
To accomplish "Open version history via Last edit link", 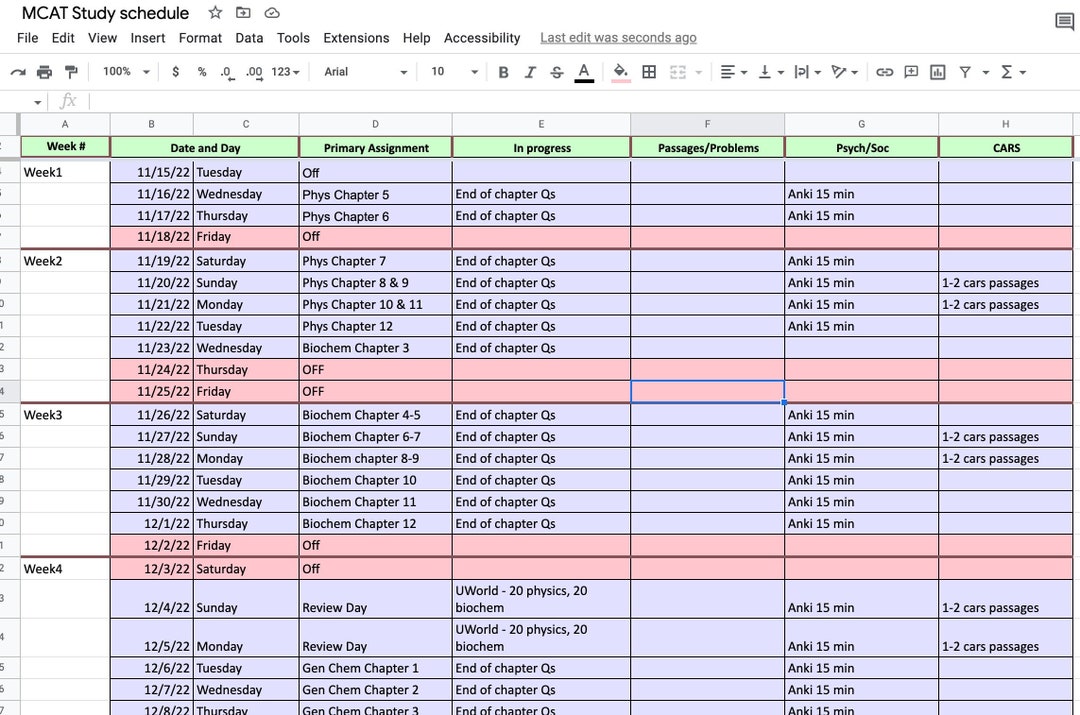I will (618, 37).
